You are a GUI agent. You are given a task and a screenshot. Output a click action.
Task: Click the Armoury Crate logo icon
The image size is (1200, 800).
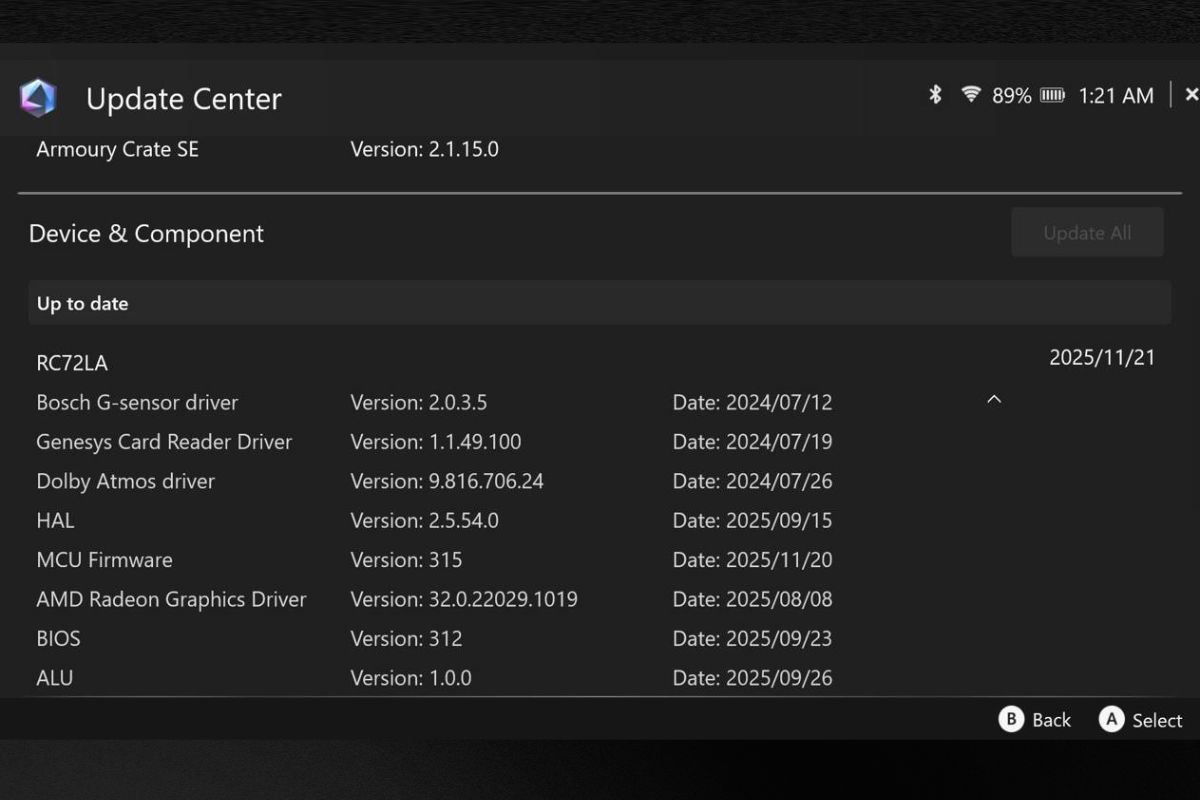38,98
